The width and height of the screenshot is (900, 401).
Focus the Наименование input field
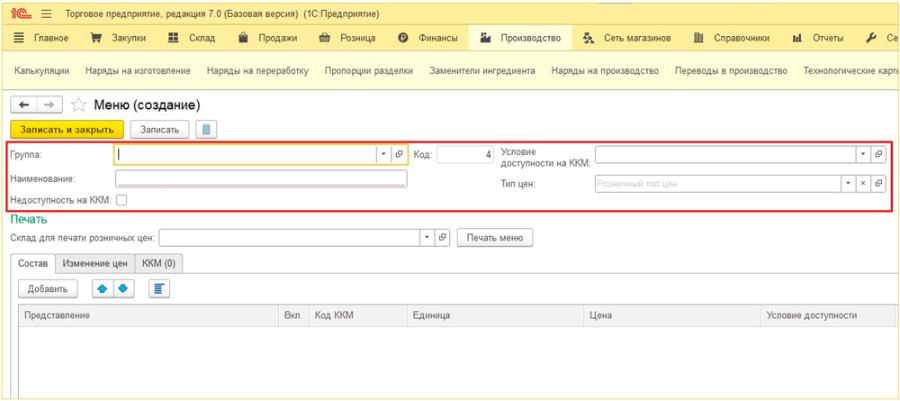(261, 179)
